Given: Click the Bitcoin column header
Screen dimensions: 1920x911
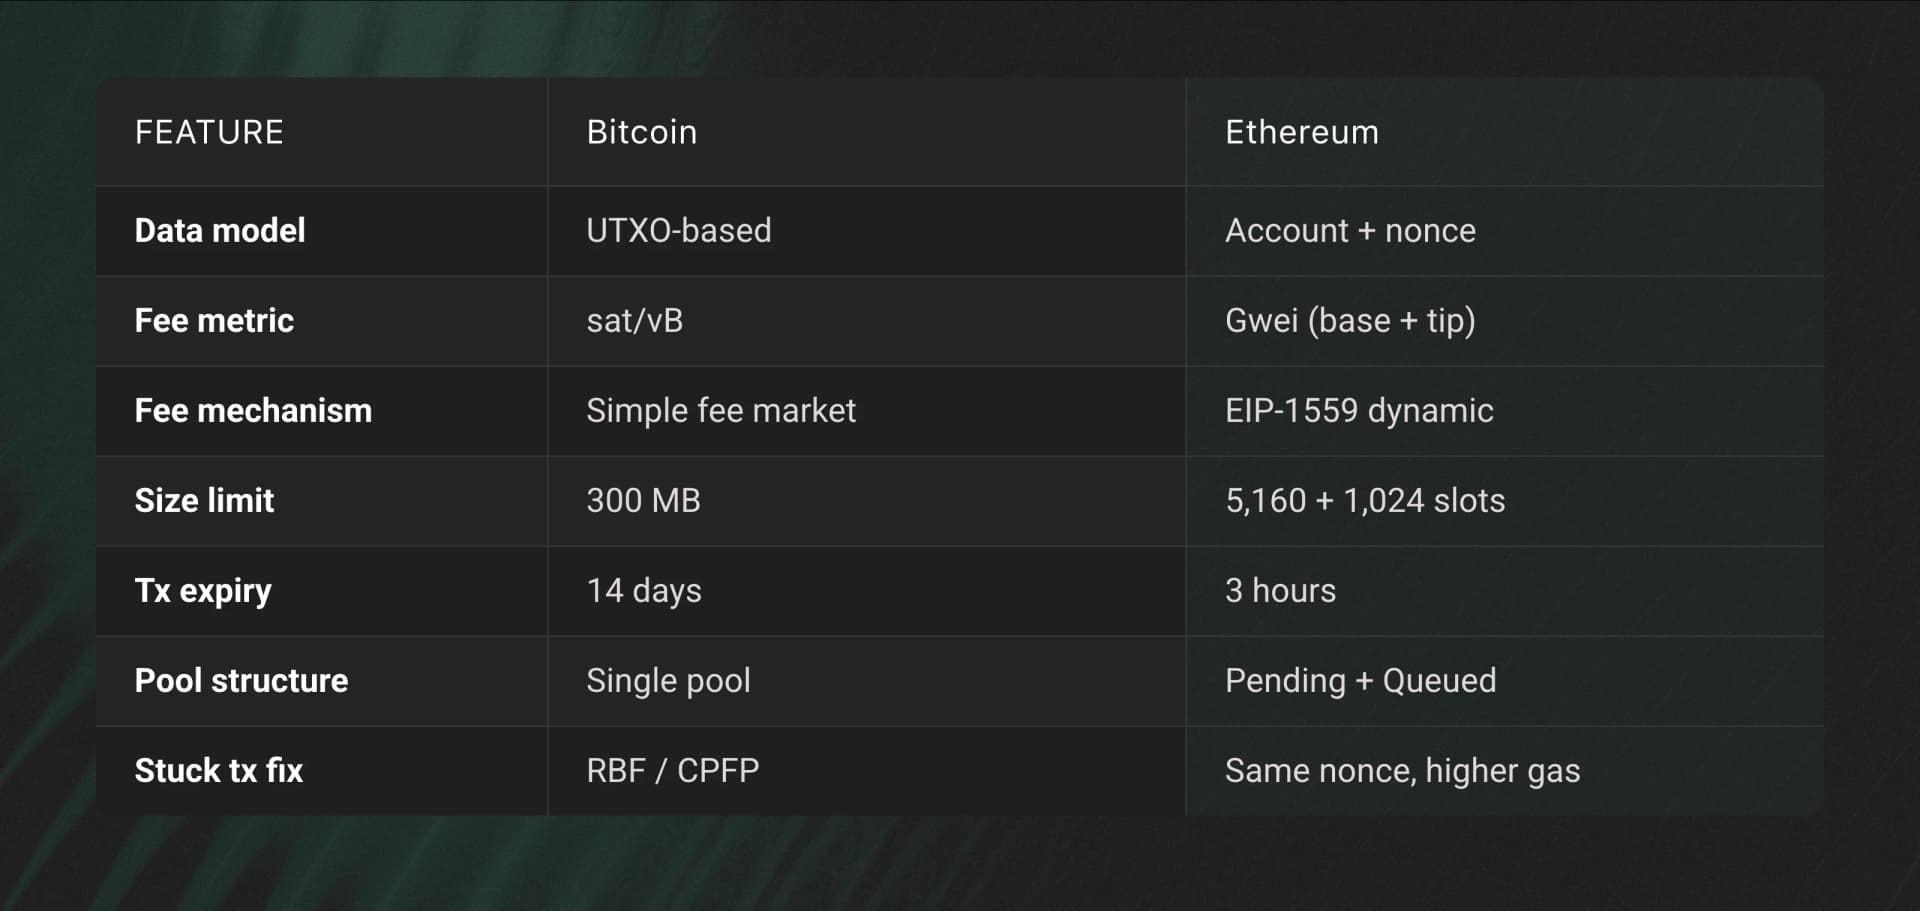Looking at the screenshot, I should click(x=641, y=132).
